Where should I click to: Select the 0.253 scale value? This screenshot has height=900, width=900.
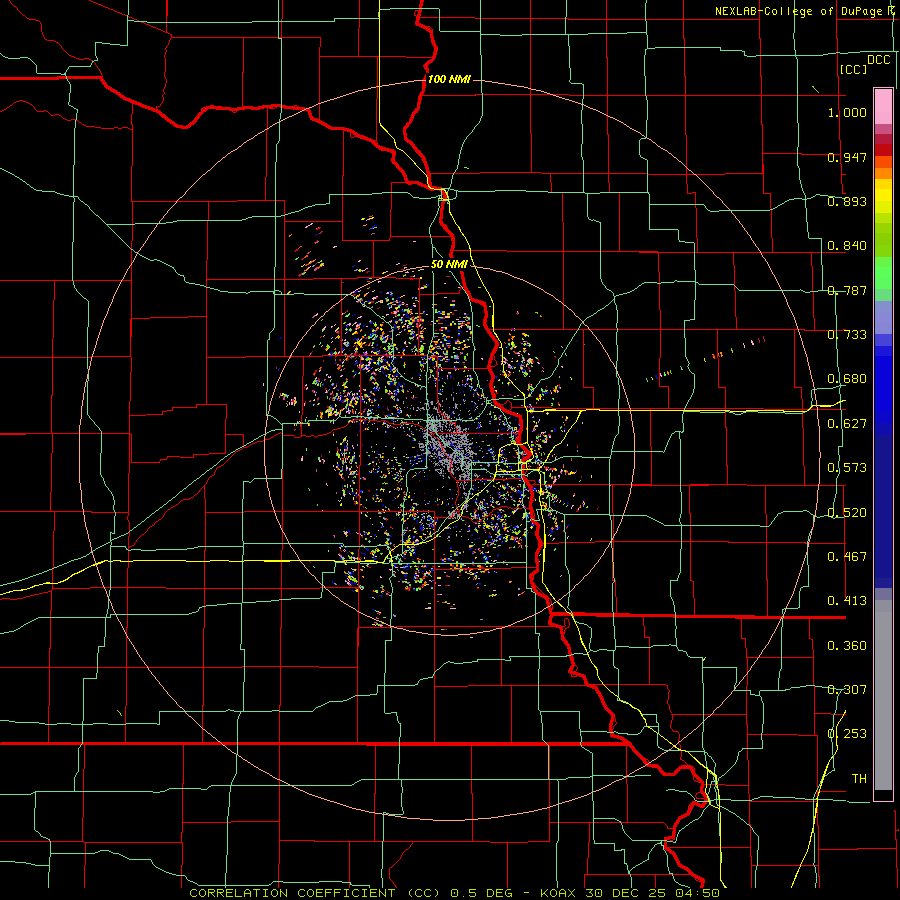pos(847,734)
